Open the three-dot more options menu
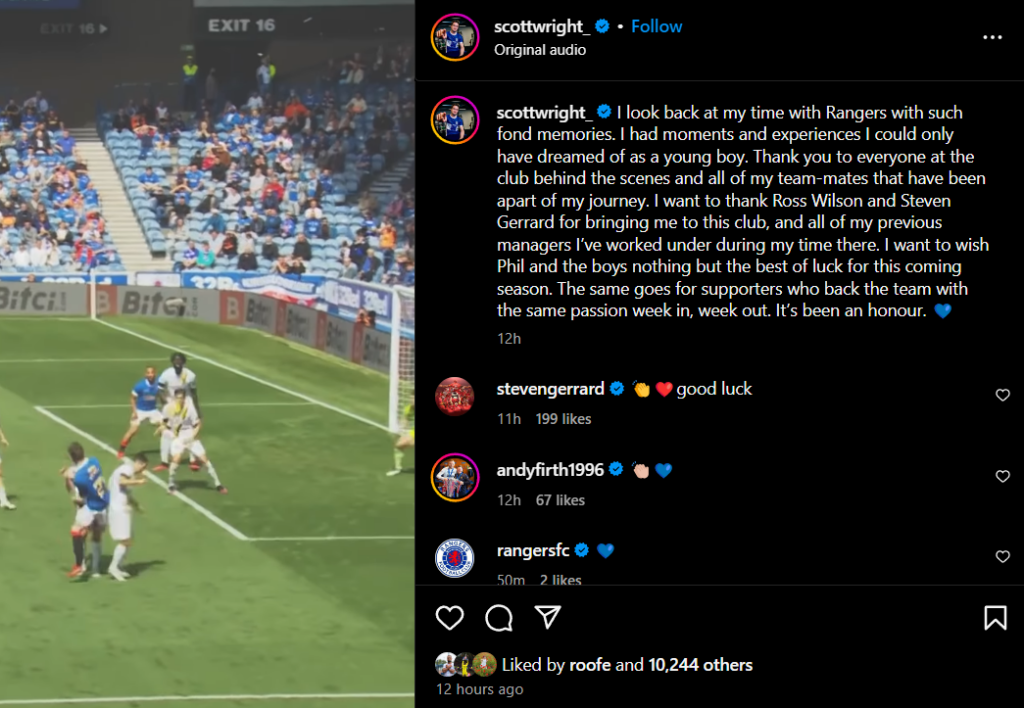This screenshot has height=708, width=1024. (x=992, y=37)
